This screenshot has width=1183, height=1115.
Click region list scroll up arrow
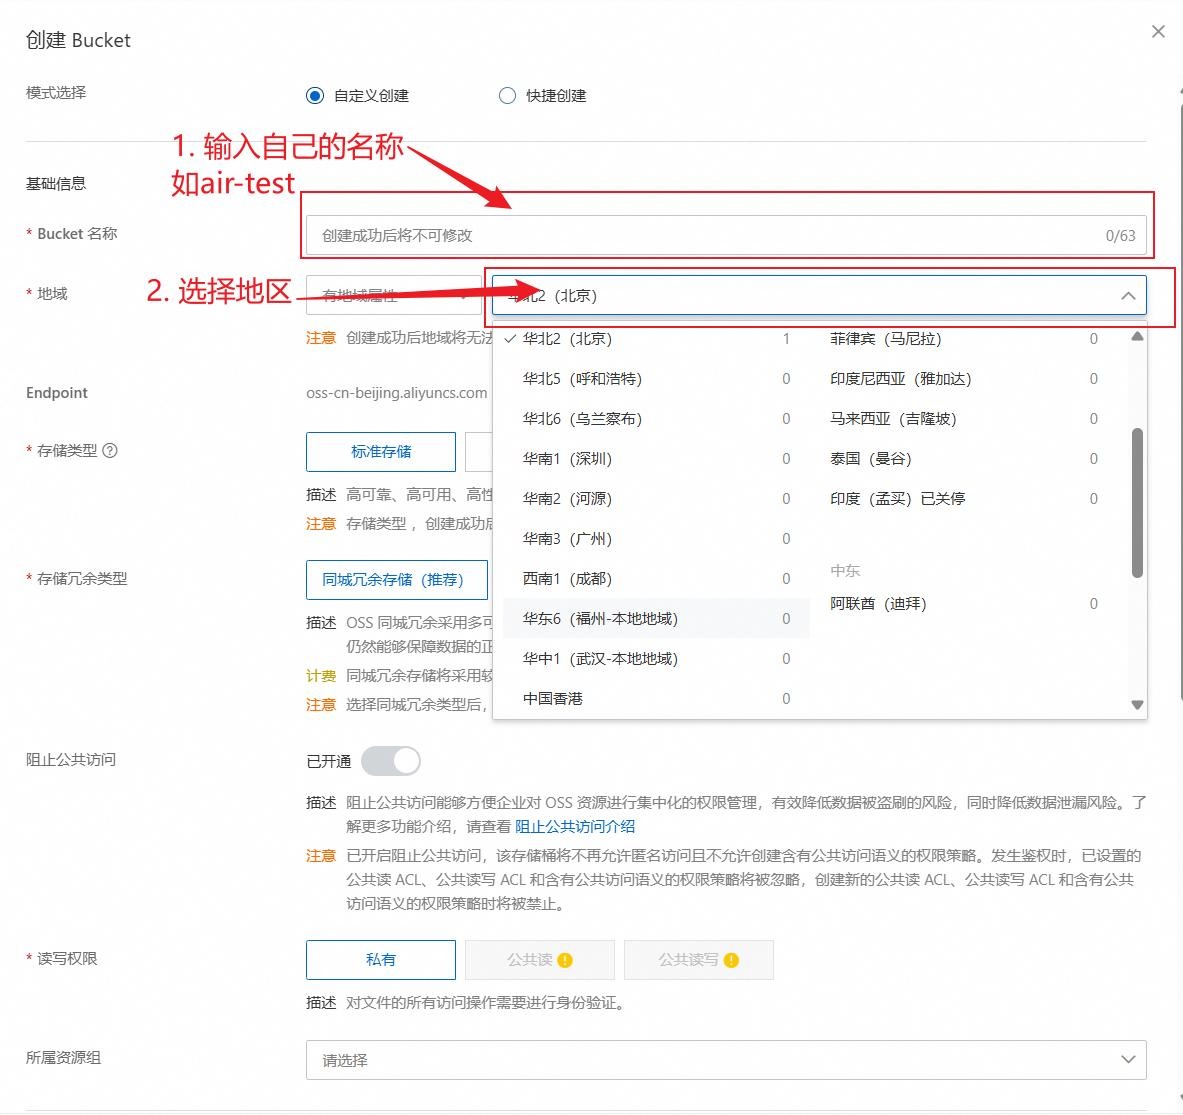[1137, 336]
